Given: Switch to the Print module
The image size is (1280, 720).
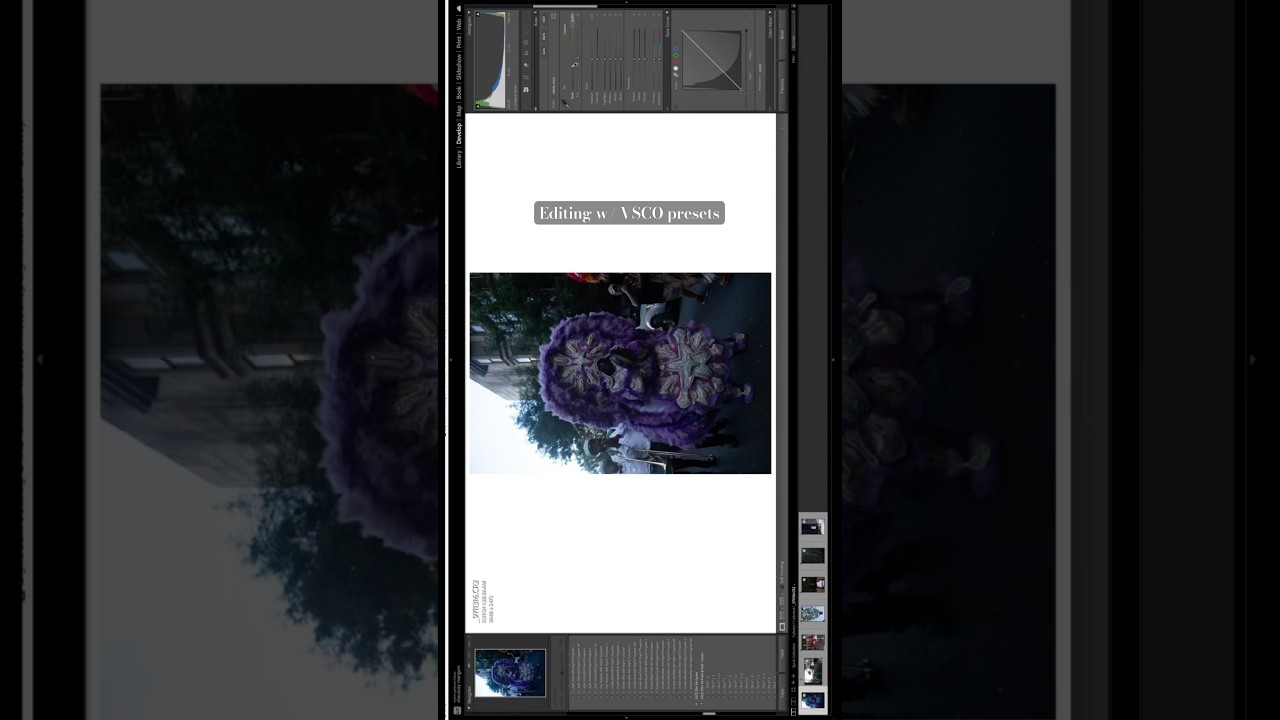Looking at the screenshot, I should [459, 42].
